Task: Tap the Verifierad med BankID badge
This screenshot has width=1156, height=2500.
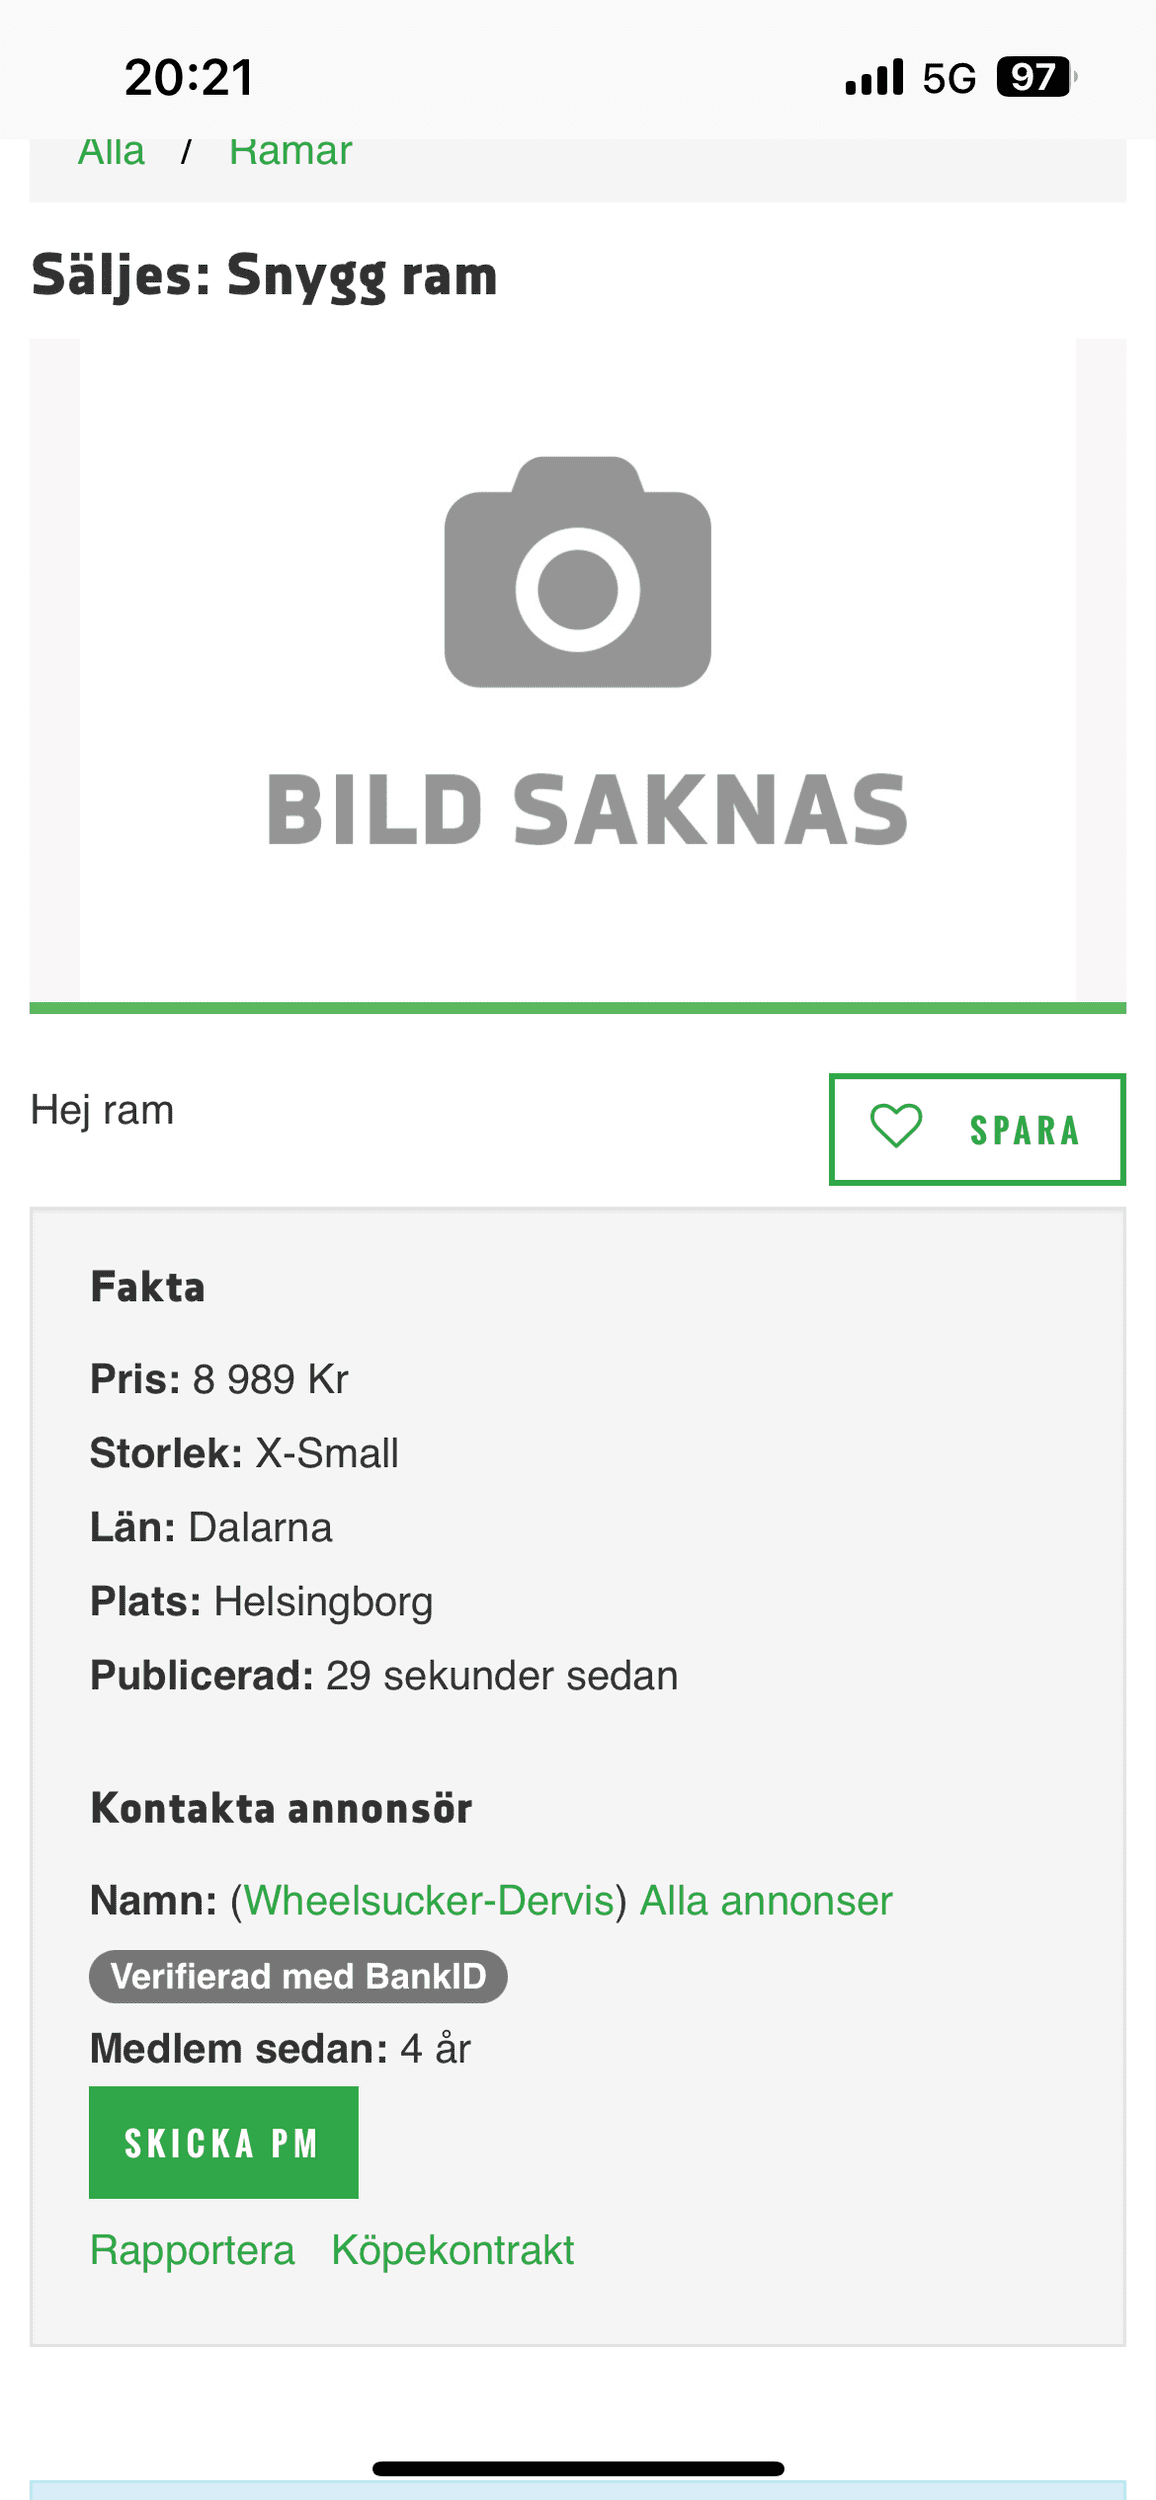Action: (x=298, y=1976)
